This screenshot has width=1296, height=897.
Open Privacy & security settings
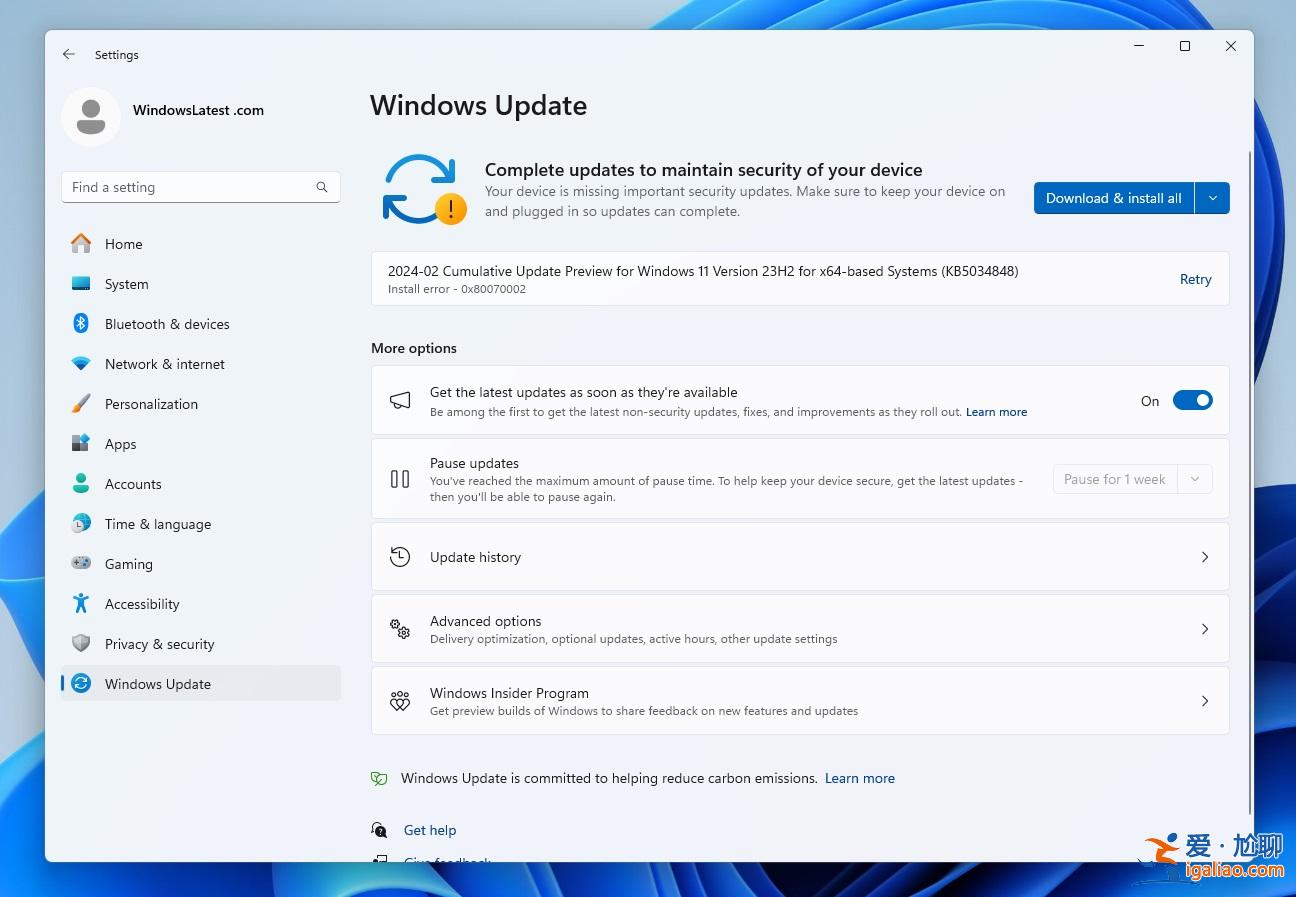pos(160,644)
